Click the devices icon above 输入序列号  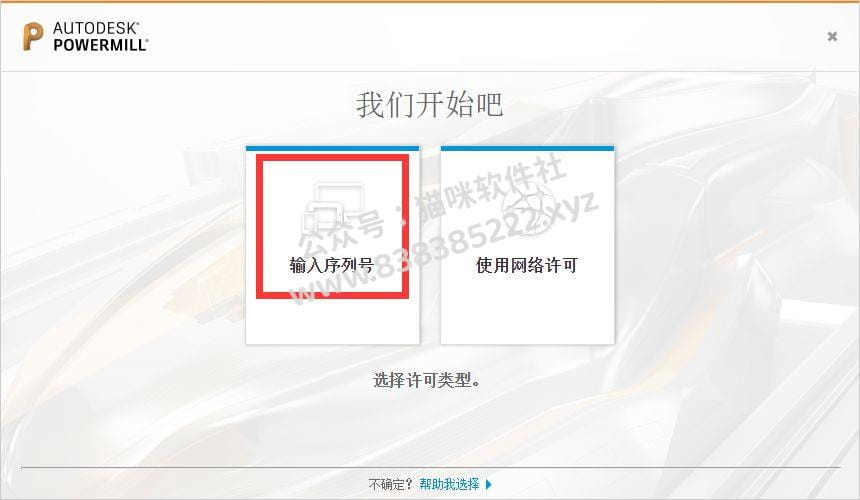[333, 209]
